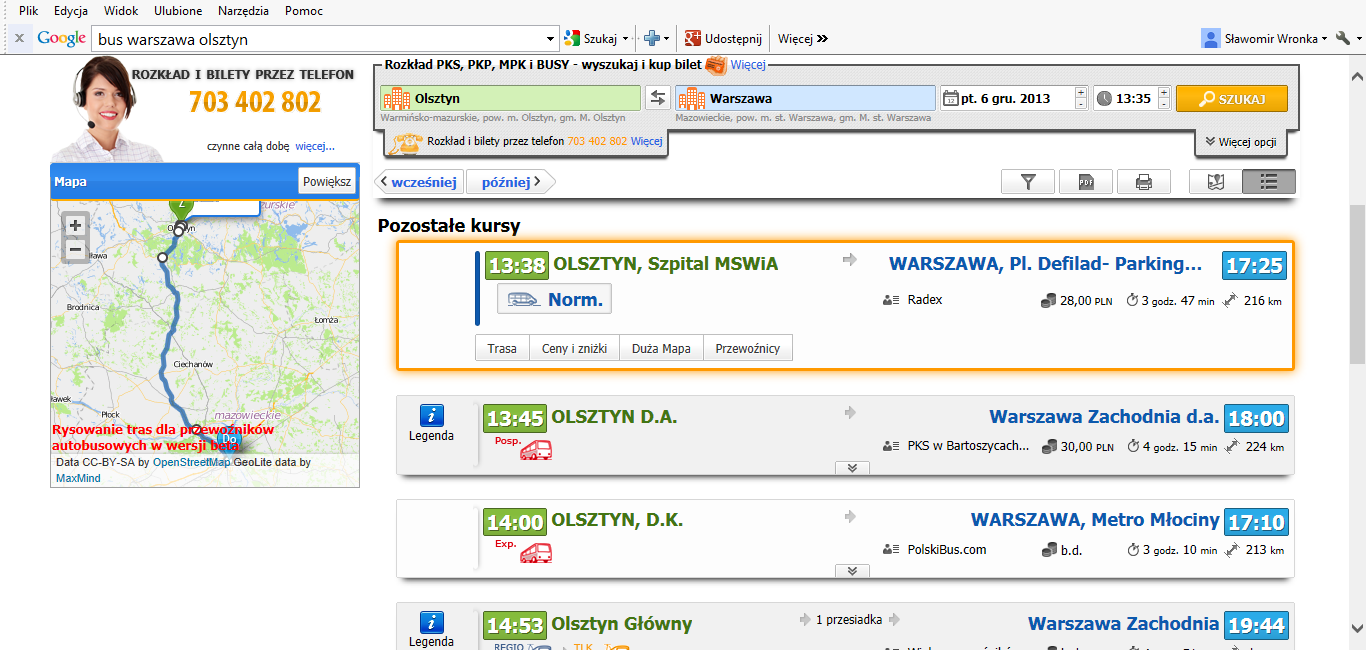Click the destination field Warszawa
1366x650 pixels.
805,98
